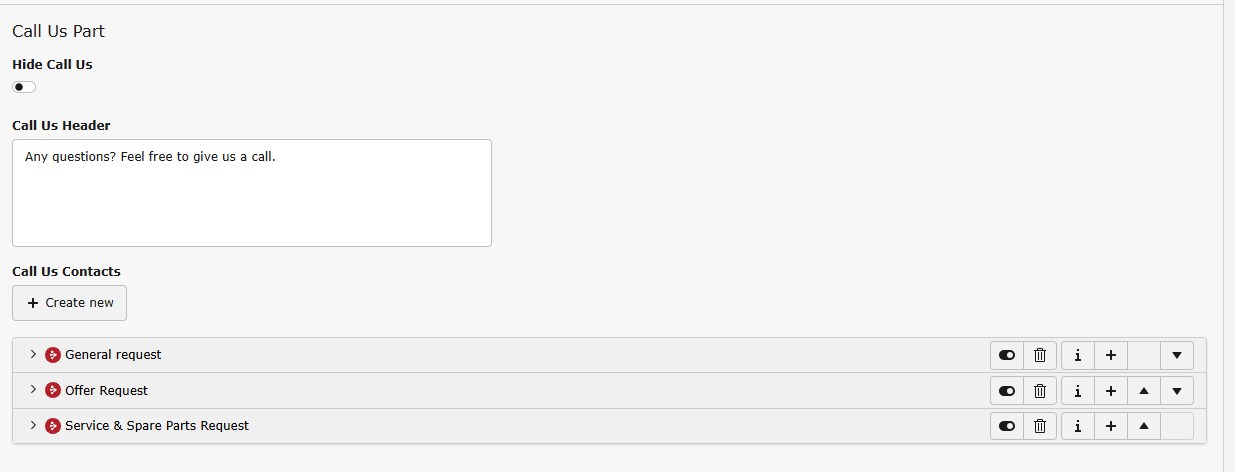1235x472 pixels.
Task: Move Service & Spare Parts Request up
Action: click(x=1144, y=426)
